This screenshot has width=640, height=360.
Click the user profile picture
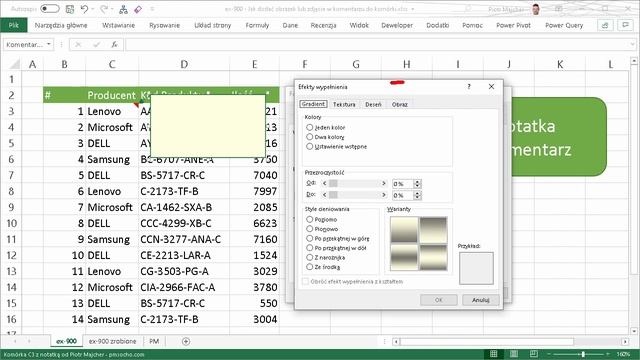click(536, 9)
